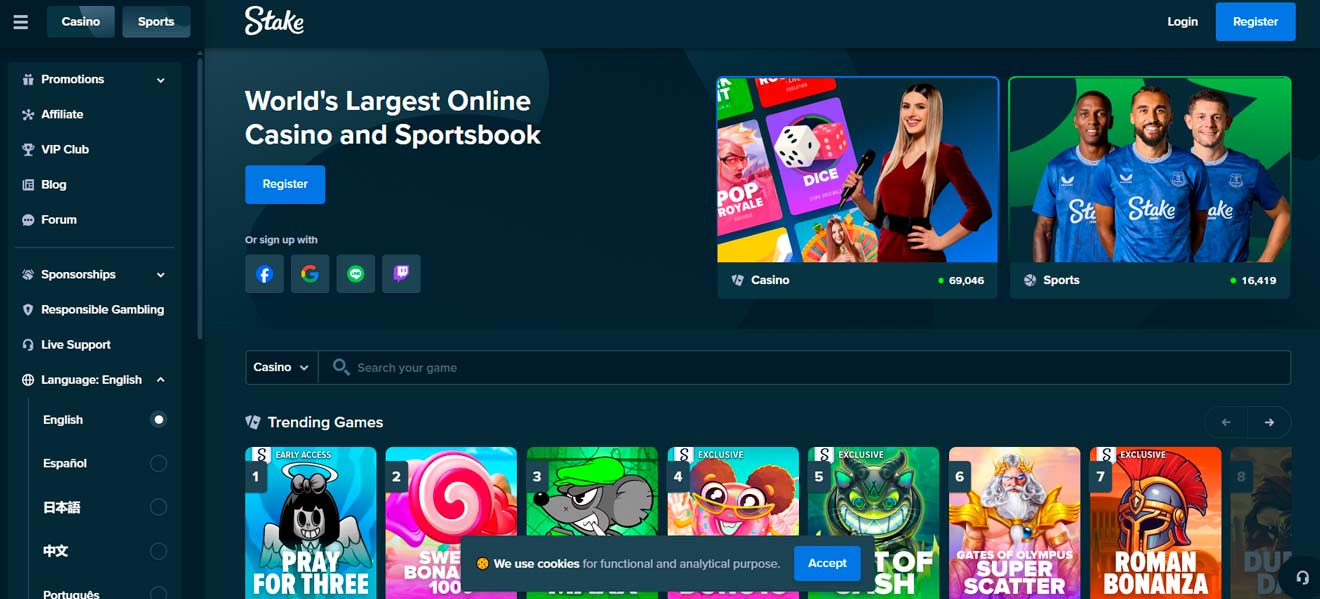
Task: Open the hamburger menu icon
Action: [x=20, y=21]
